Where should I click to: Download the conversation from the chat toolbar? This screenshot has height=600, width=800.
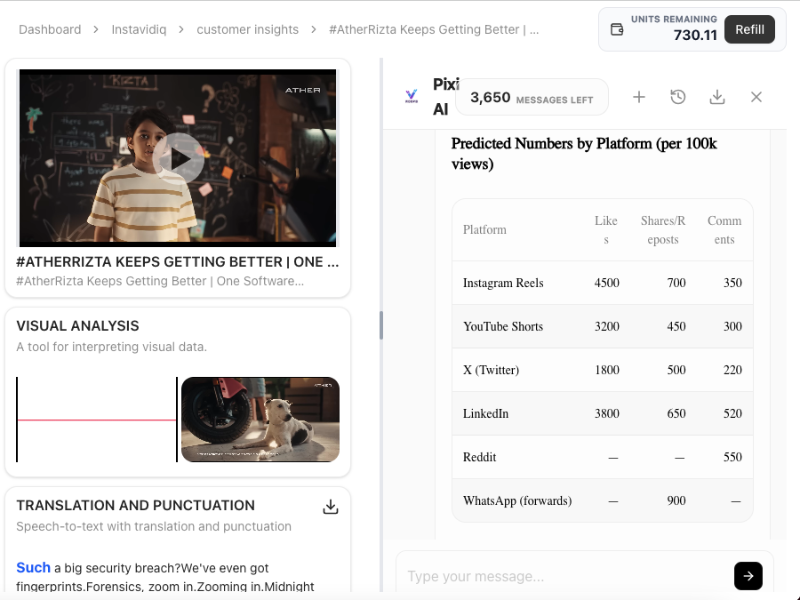(717, 97)
